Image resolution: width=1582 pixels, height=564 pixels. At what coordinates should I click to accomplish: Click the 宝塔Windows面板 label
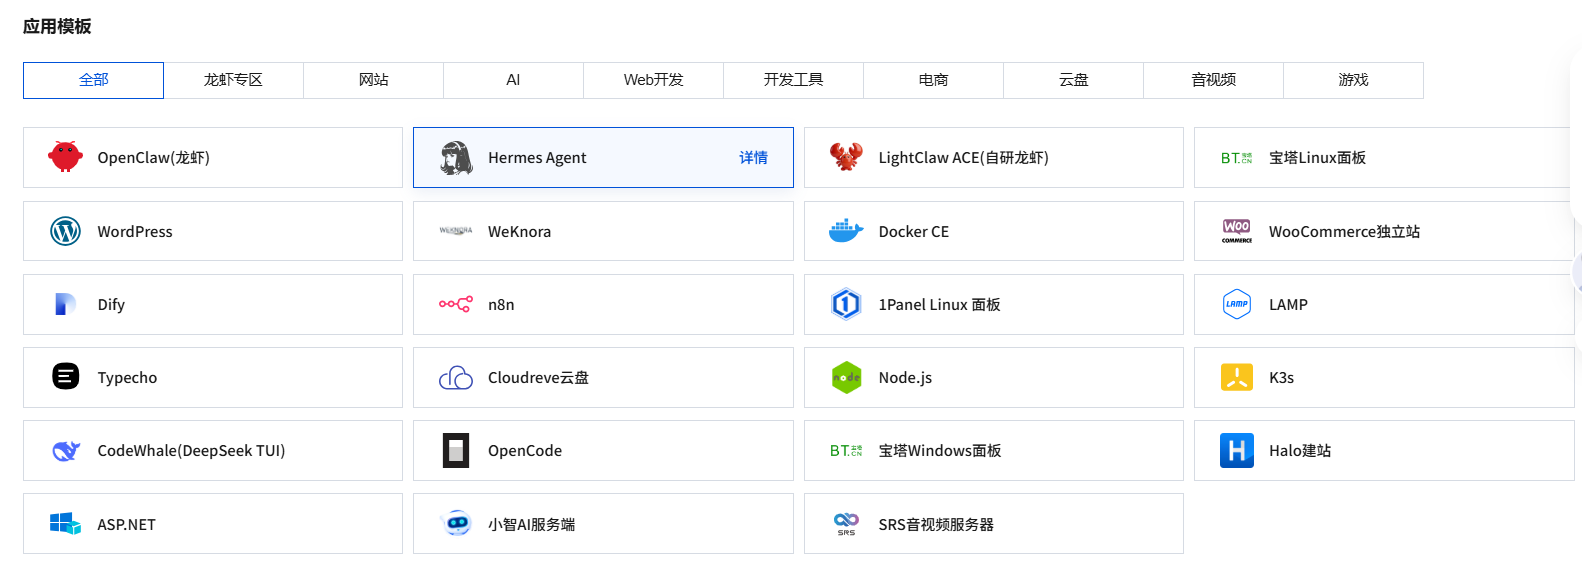click(939, 451)
